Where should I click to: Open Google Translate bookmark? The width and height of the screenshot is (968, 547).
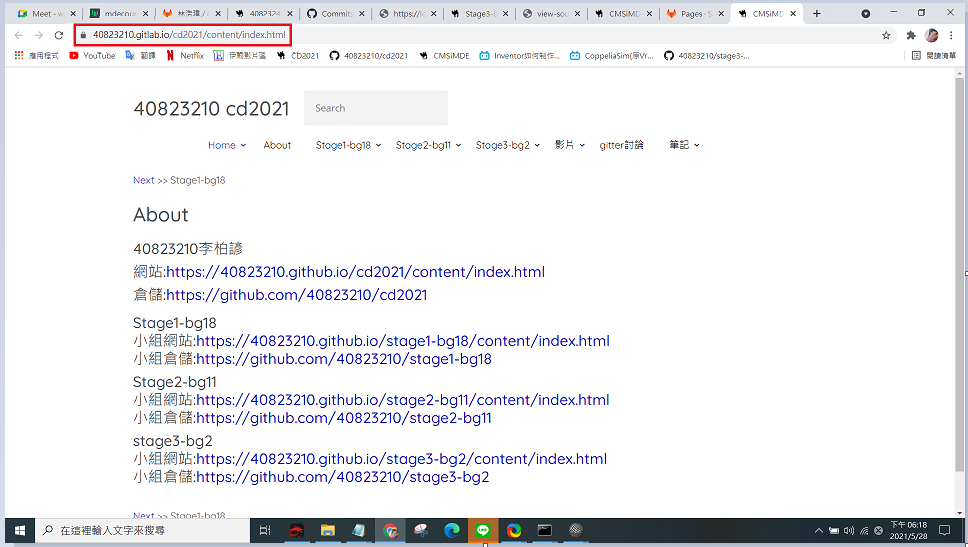tap(140, 56)
